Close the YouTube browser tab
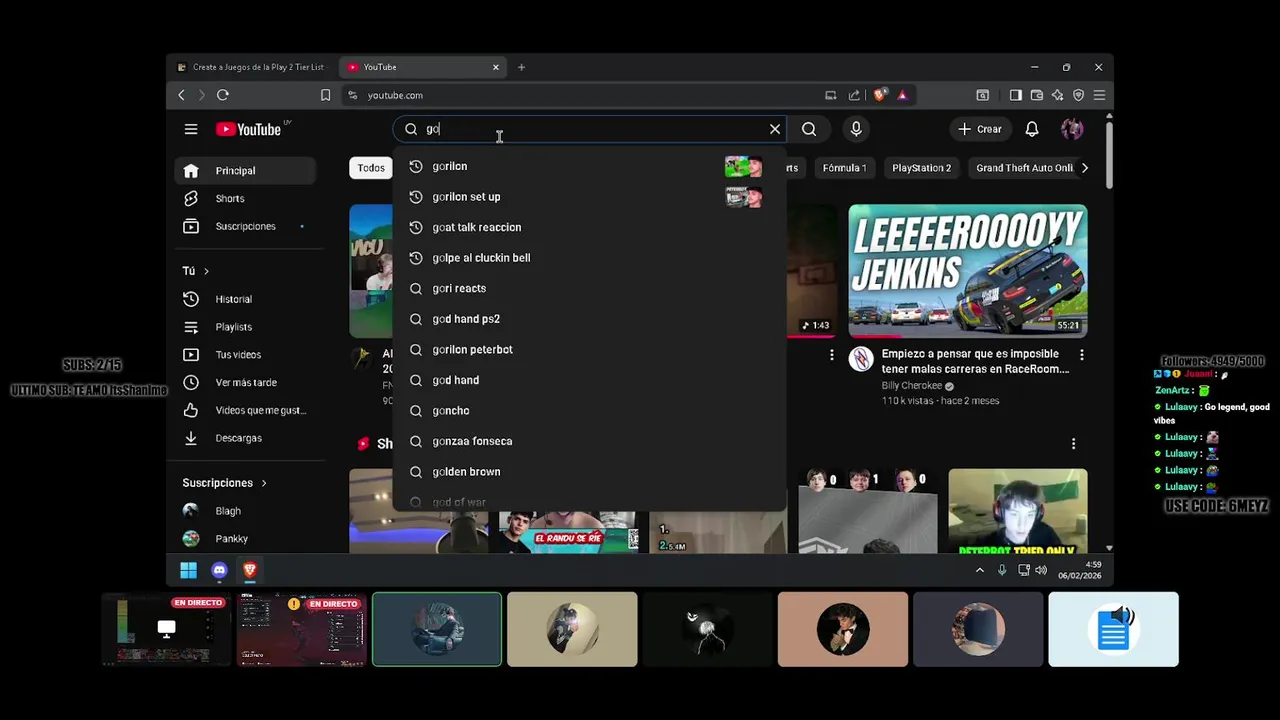 (x=495, y=67)
